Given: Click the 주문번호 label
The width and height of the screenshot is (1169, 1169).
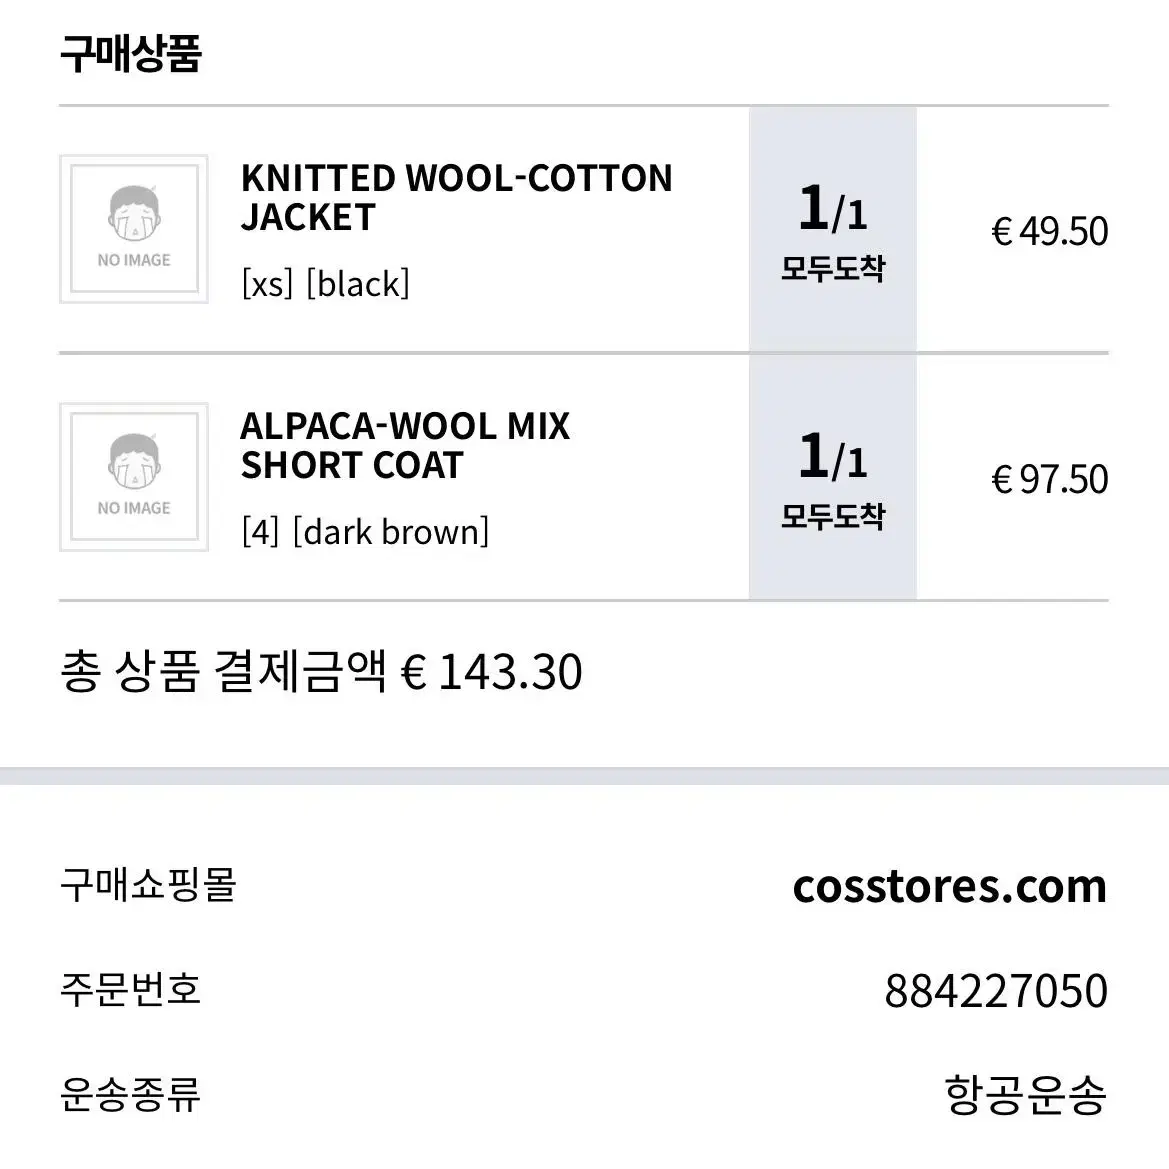Looking at the screenshot, I should tap(130, 989).
